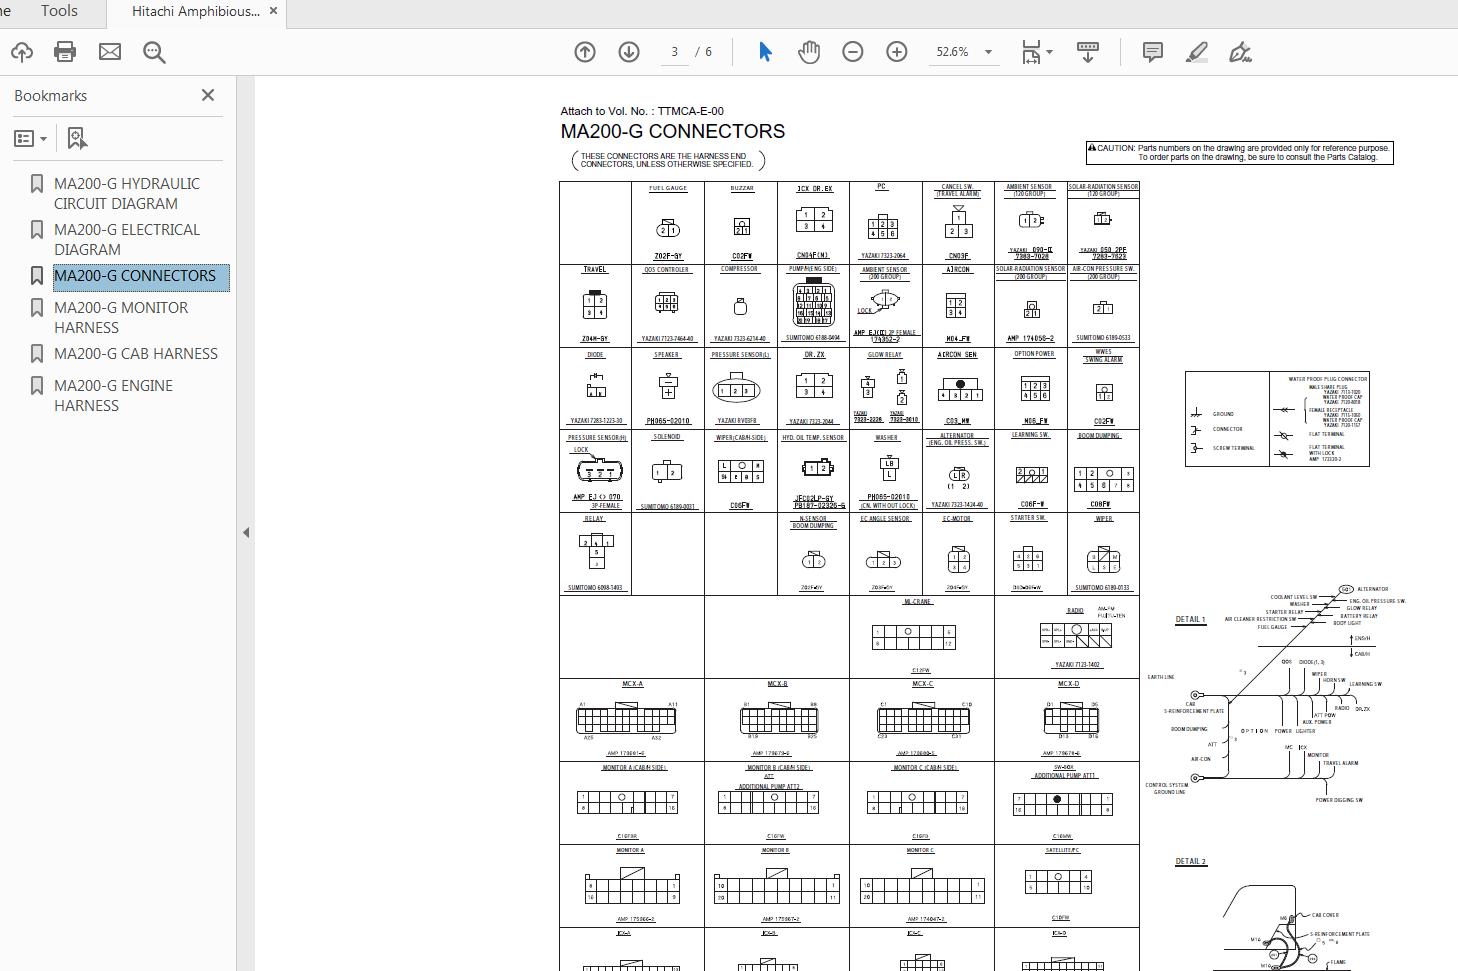Switch to the Tools tab
This screenshot has height=971, width=1458.
click(x=59, y=11)
